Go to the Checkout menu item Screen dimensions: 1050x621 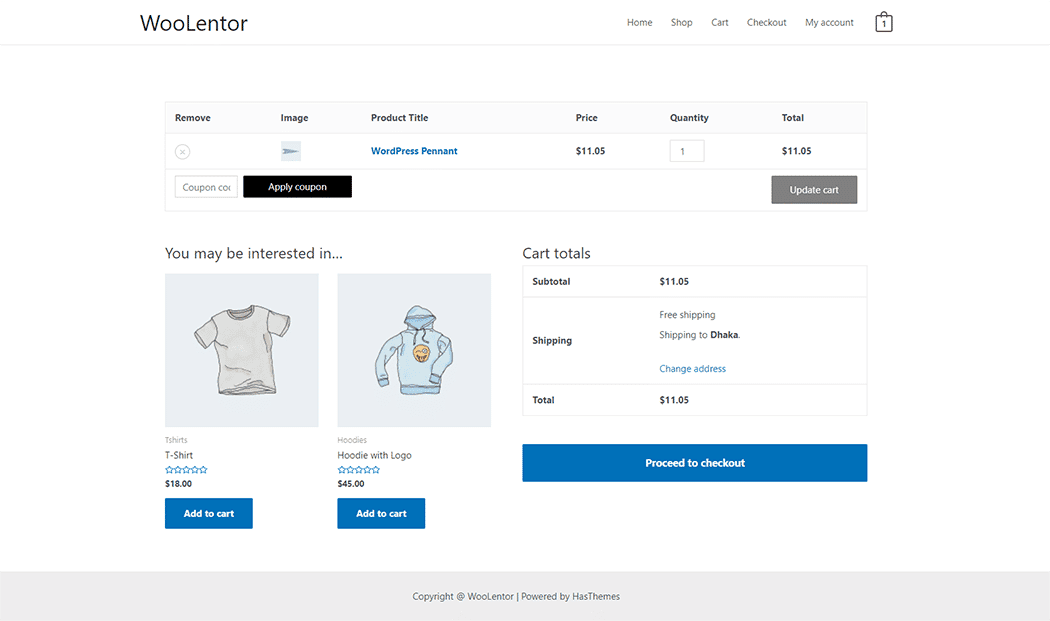pos(766,22)
